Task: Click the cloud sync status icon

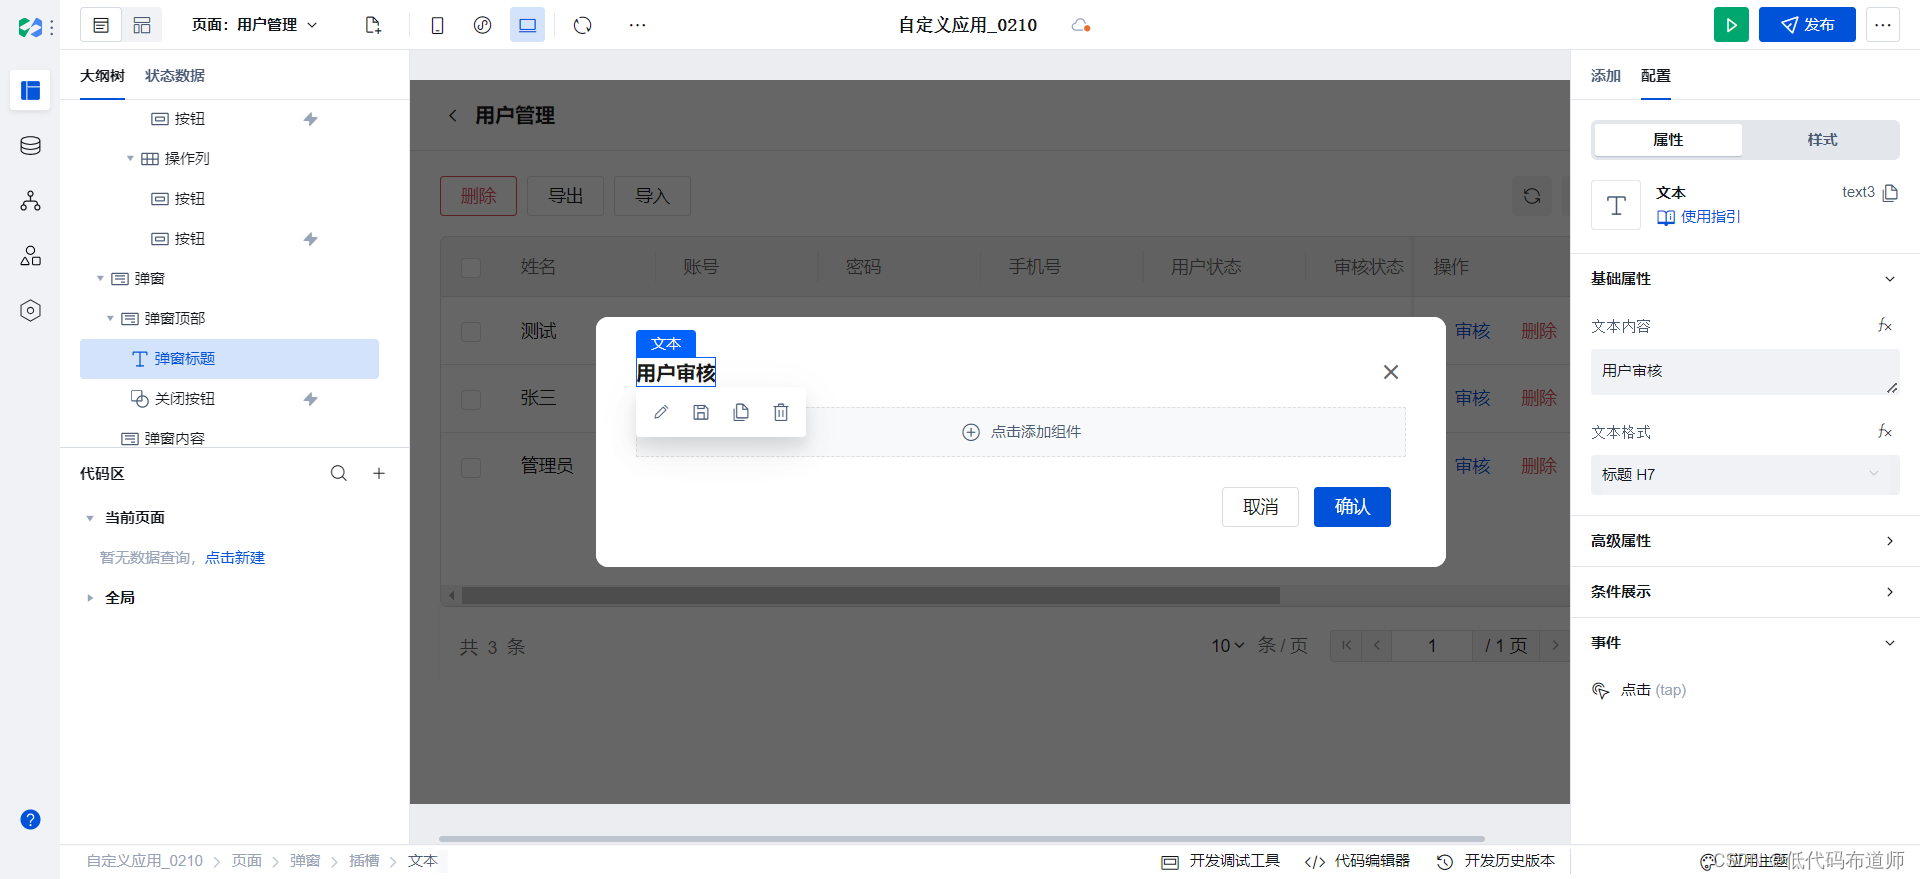Action: tap(1080, 25)
